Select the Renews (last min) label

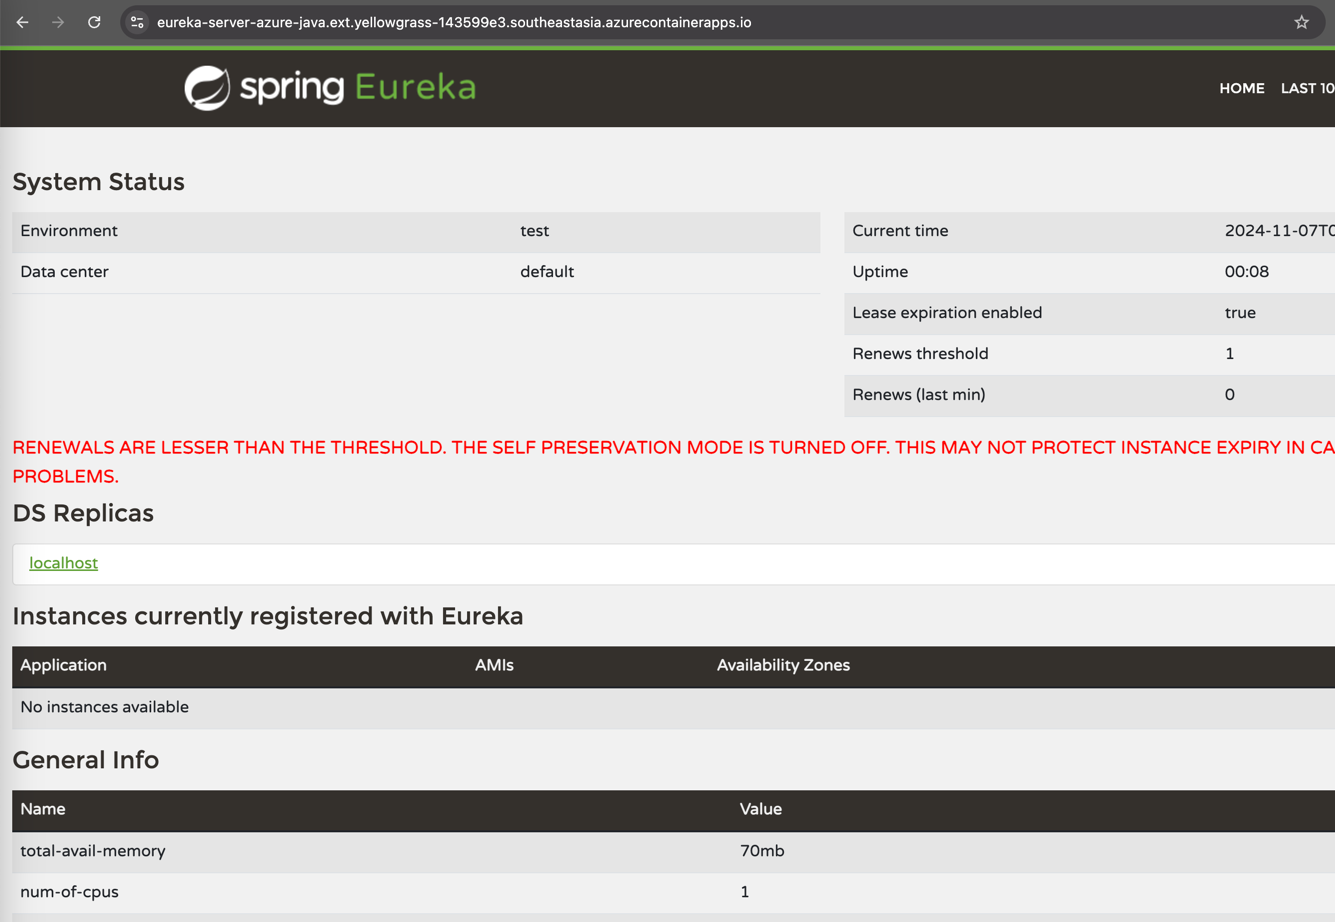918,395
